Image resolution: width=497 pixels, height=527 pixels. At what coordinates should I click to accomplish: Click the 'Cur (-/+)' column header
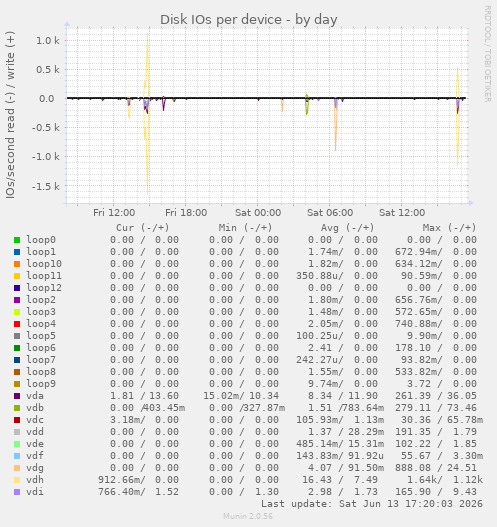[142, 228]
